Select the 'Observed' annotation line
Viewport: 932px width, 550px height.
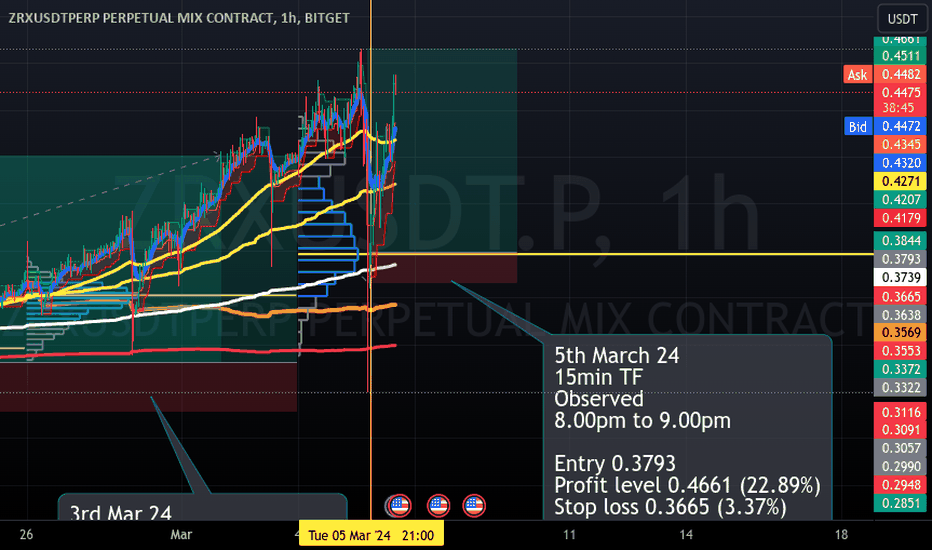[599, 398]
